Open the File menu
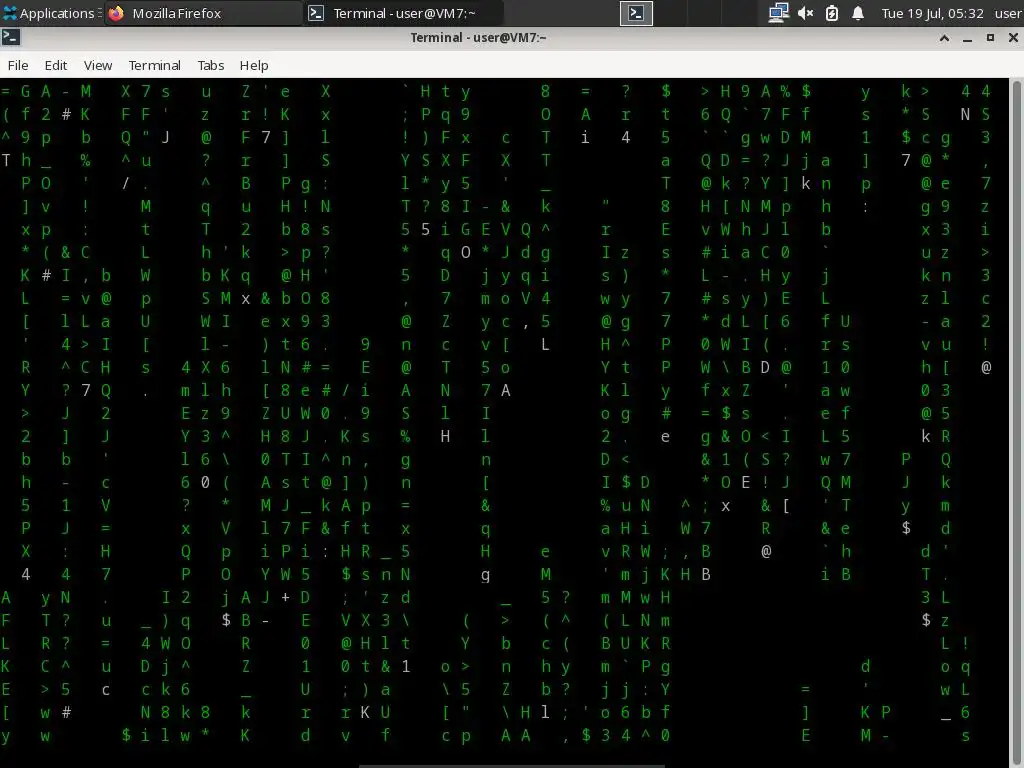1024x768 pixels. point(18,65)
